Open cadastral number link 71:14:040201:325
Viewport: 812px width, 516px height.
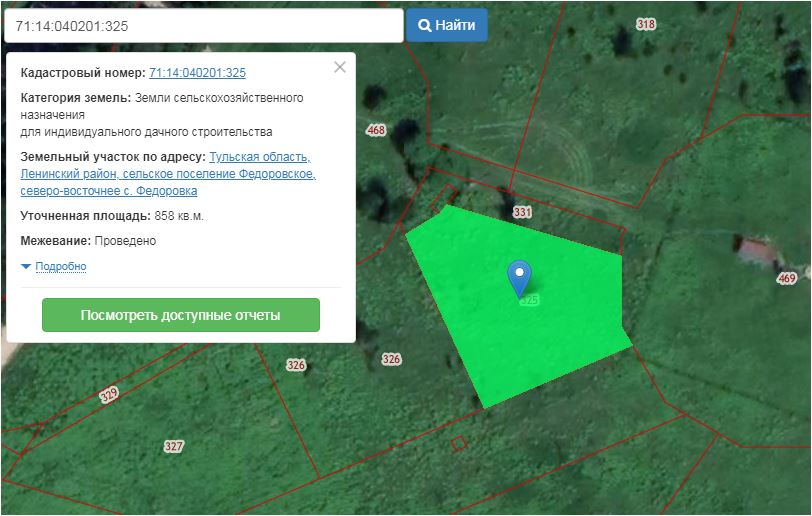tap(197, 73)
